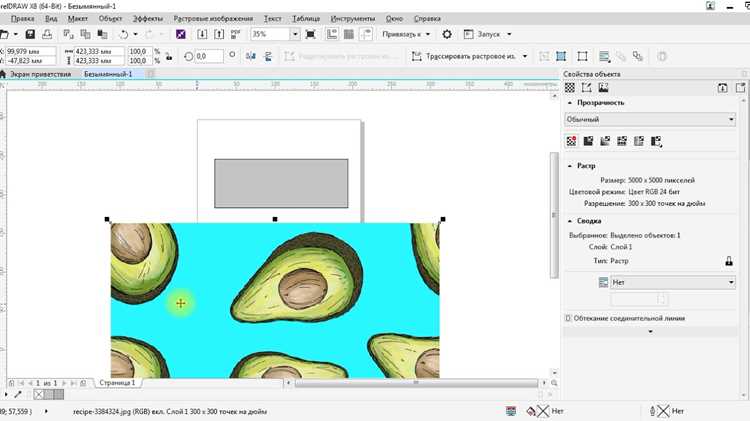Click the Paste icon in the toolbar
Screen dimensions: 750x421
coord(102,34)
